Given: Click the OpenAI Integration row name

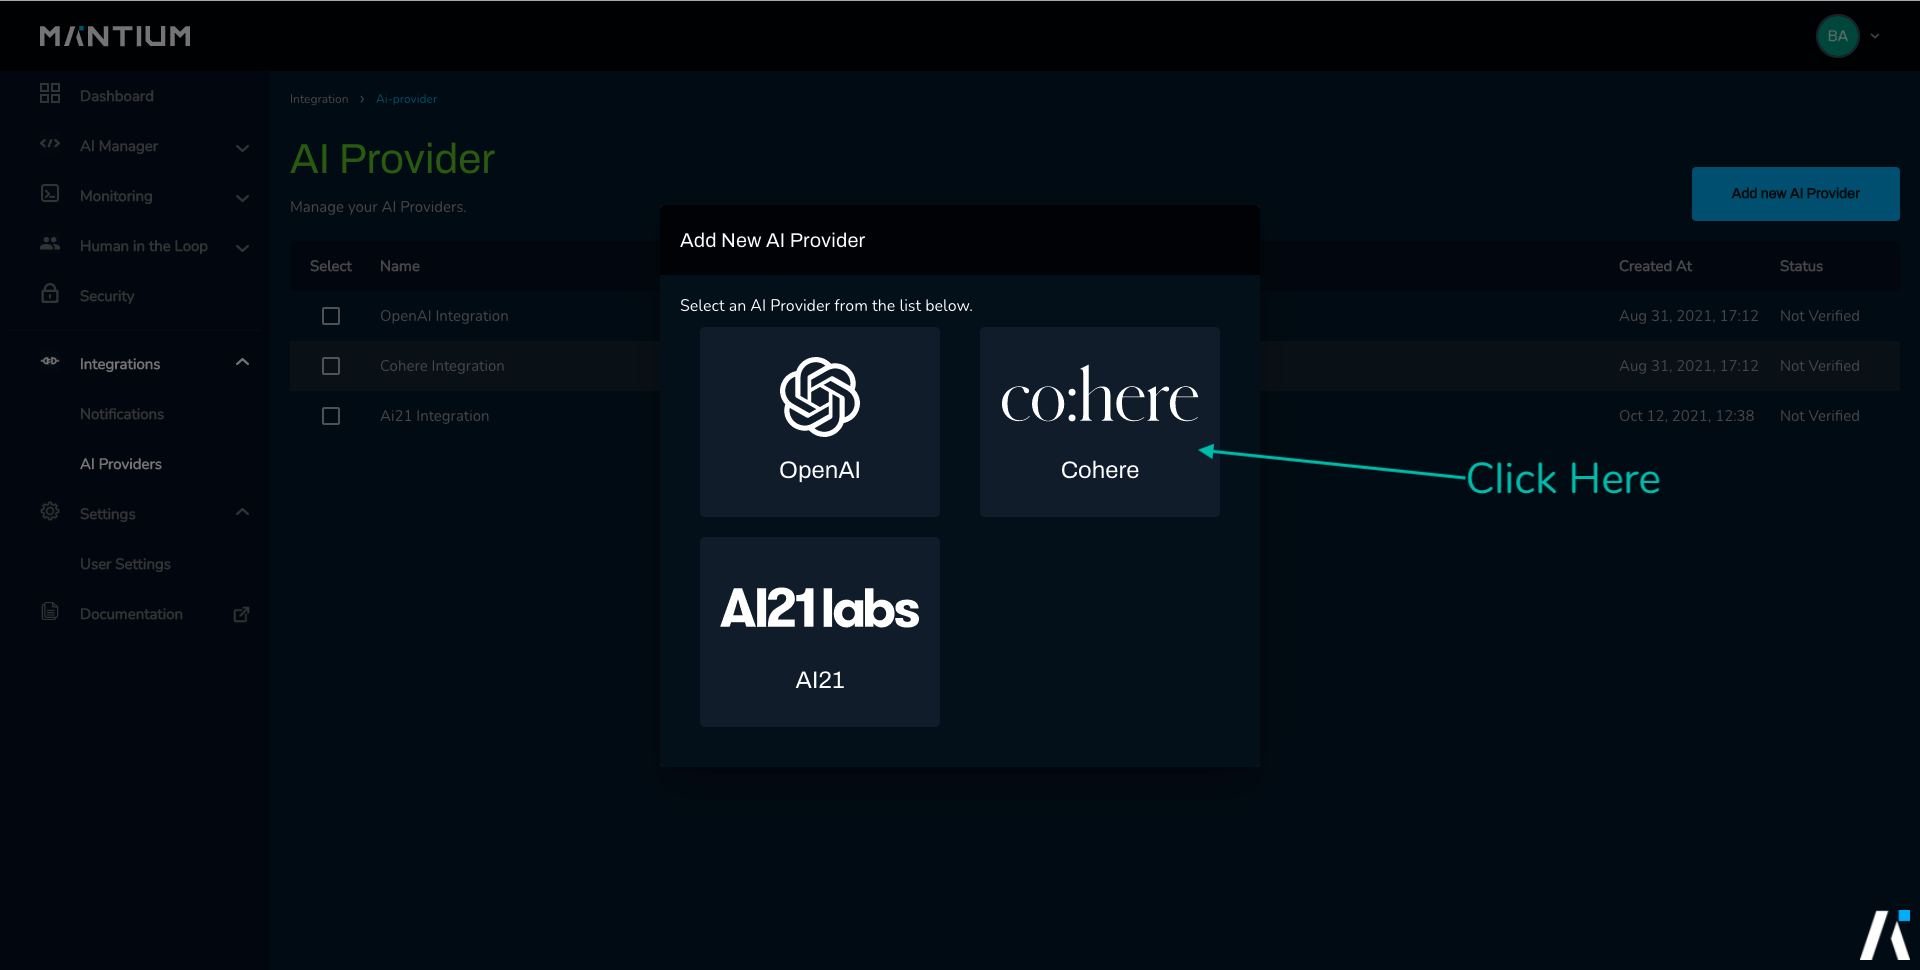Looking at the screenshot, I should [444, 316].
